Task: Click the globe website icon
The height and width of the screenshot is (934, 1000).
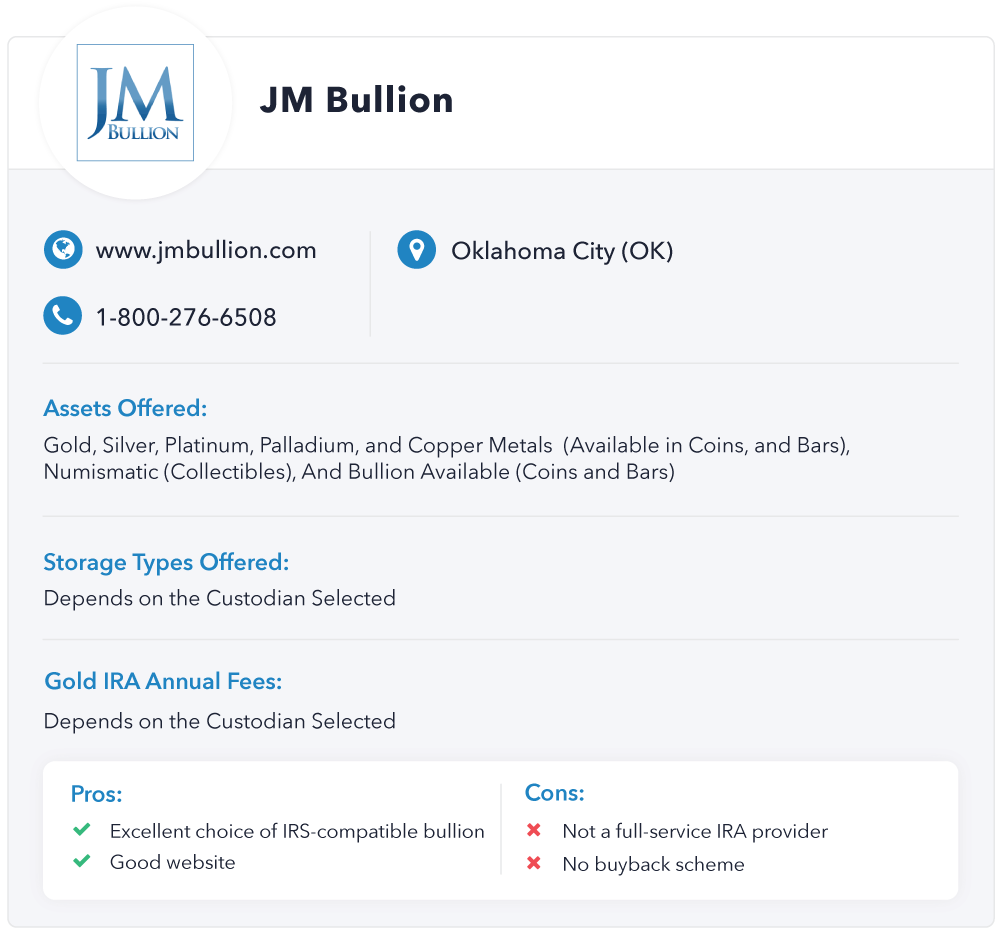Action: [63, 249]
